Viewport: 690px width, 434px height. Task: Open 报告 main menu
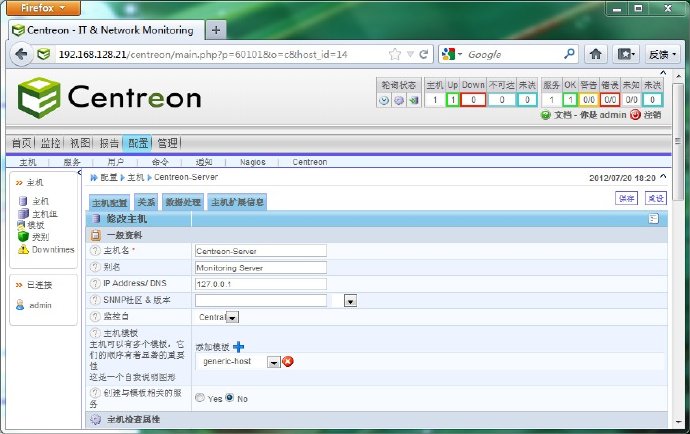click(x=109, y=143)
